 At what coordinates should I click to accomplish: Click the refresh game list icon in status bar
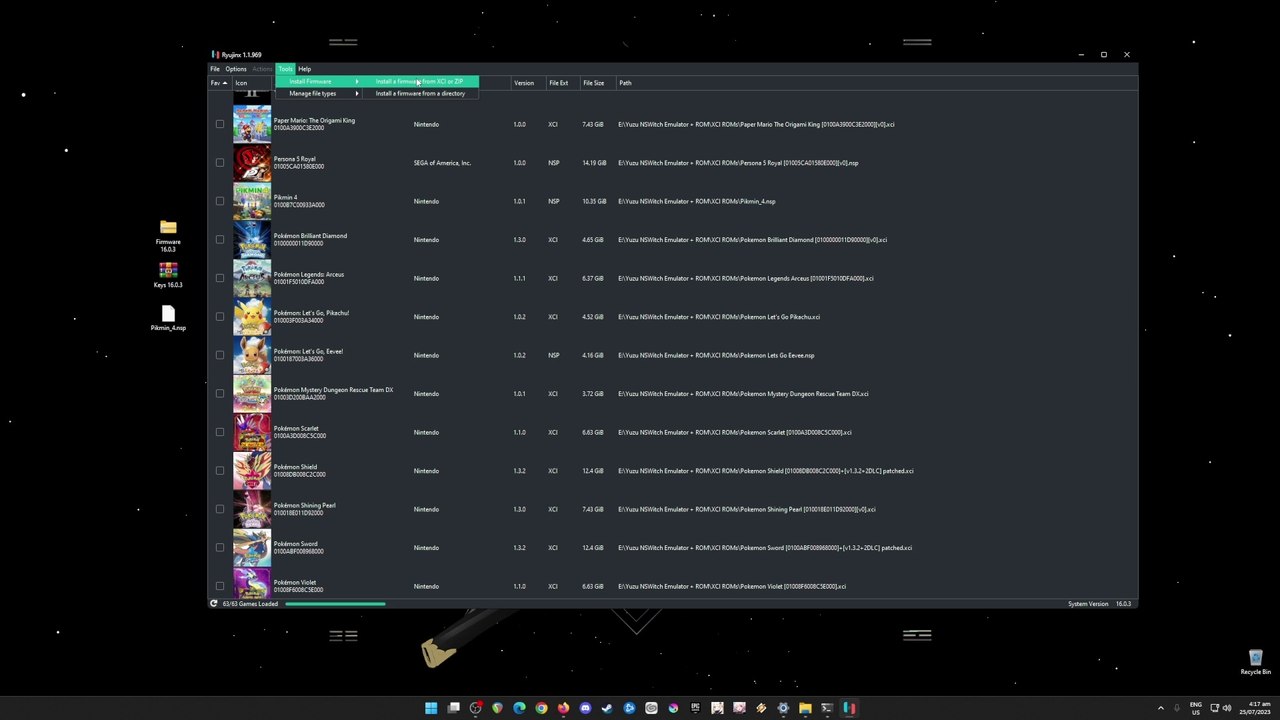pos(214,604)
